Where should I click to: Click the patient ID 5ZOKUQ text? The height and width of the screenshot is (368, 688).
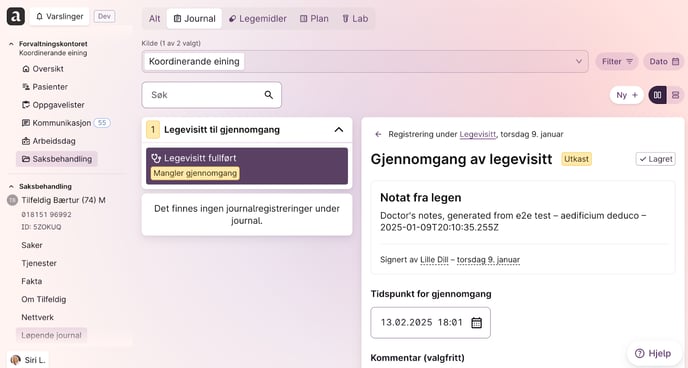[41, 227]
